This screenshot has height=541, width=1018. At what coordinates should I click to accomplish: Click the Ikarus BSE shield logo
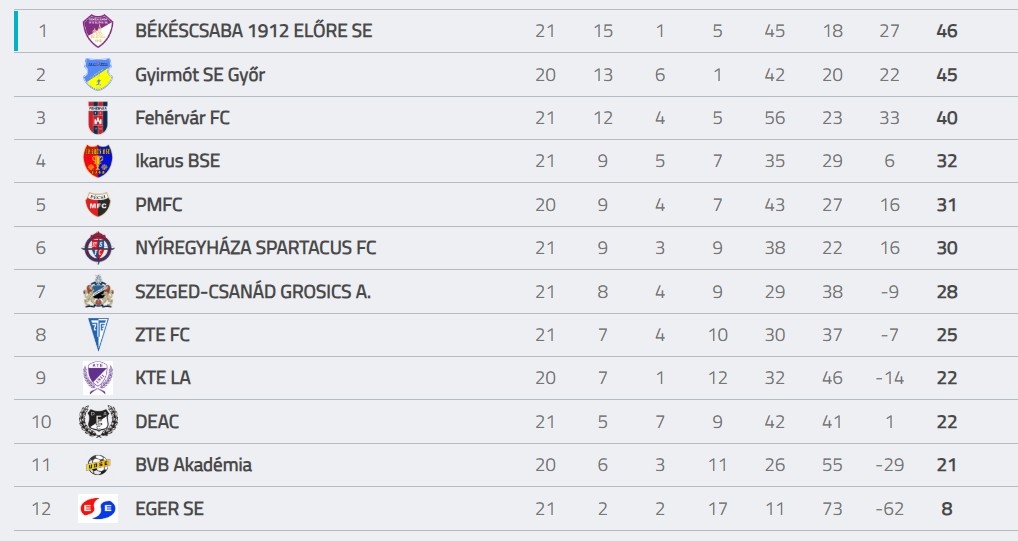click(98, 161)
